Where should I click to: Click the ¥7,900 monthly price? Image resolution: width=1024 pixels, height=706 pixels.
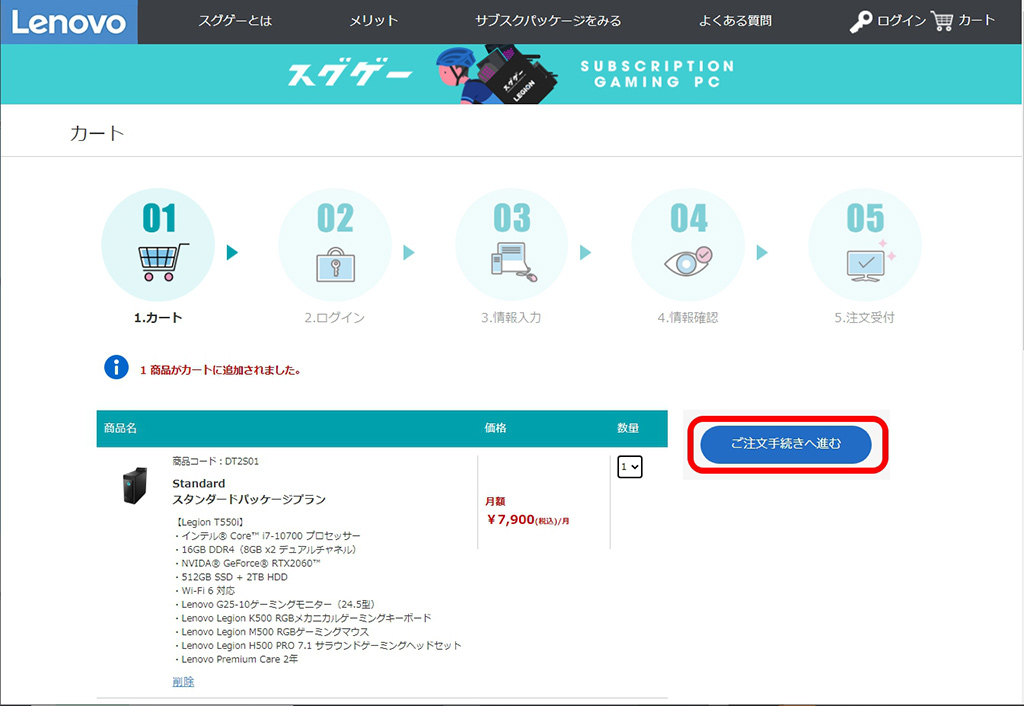(528, 520)
